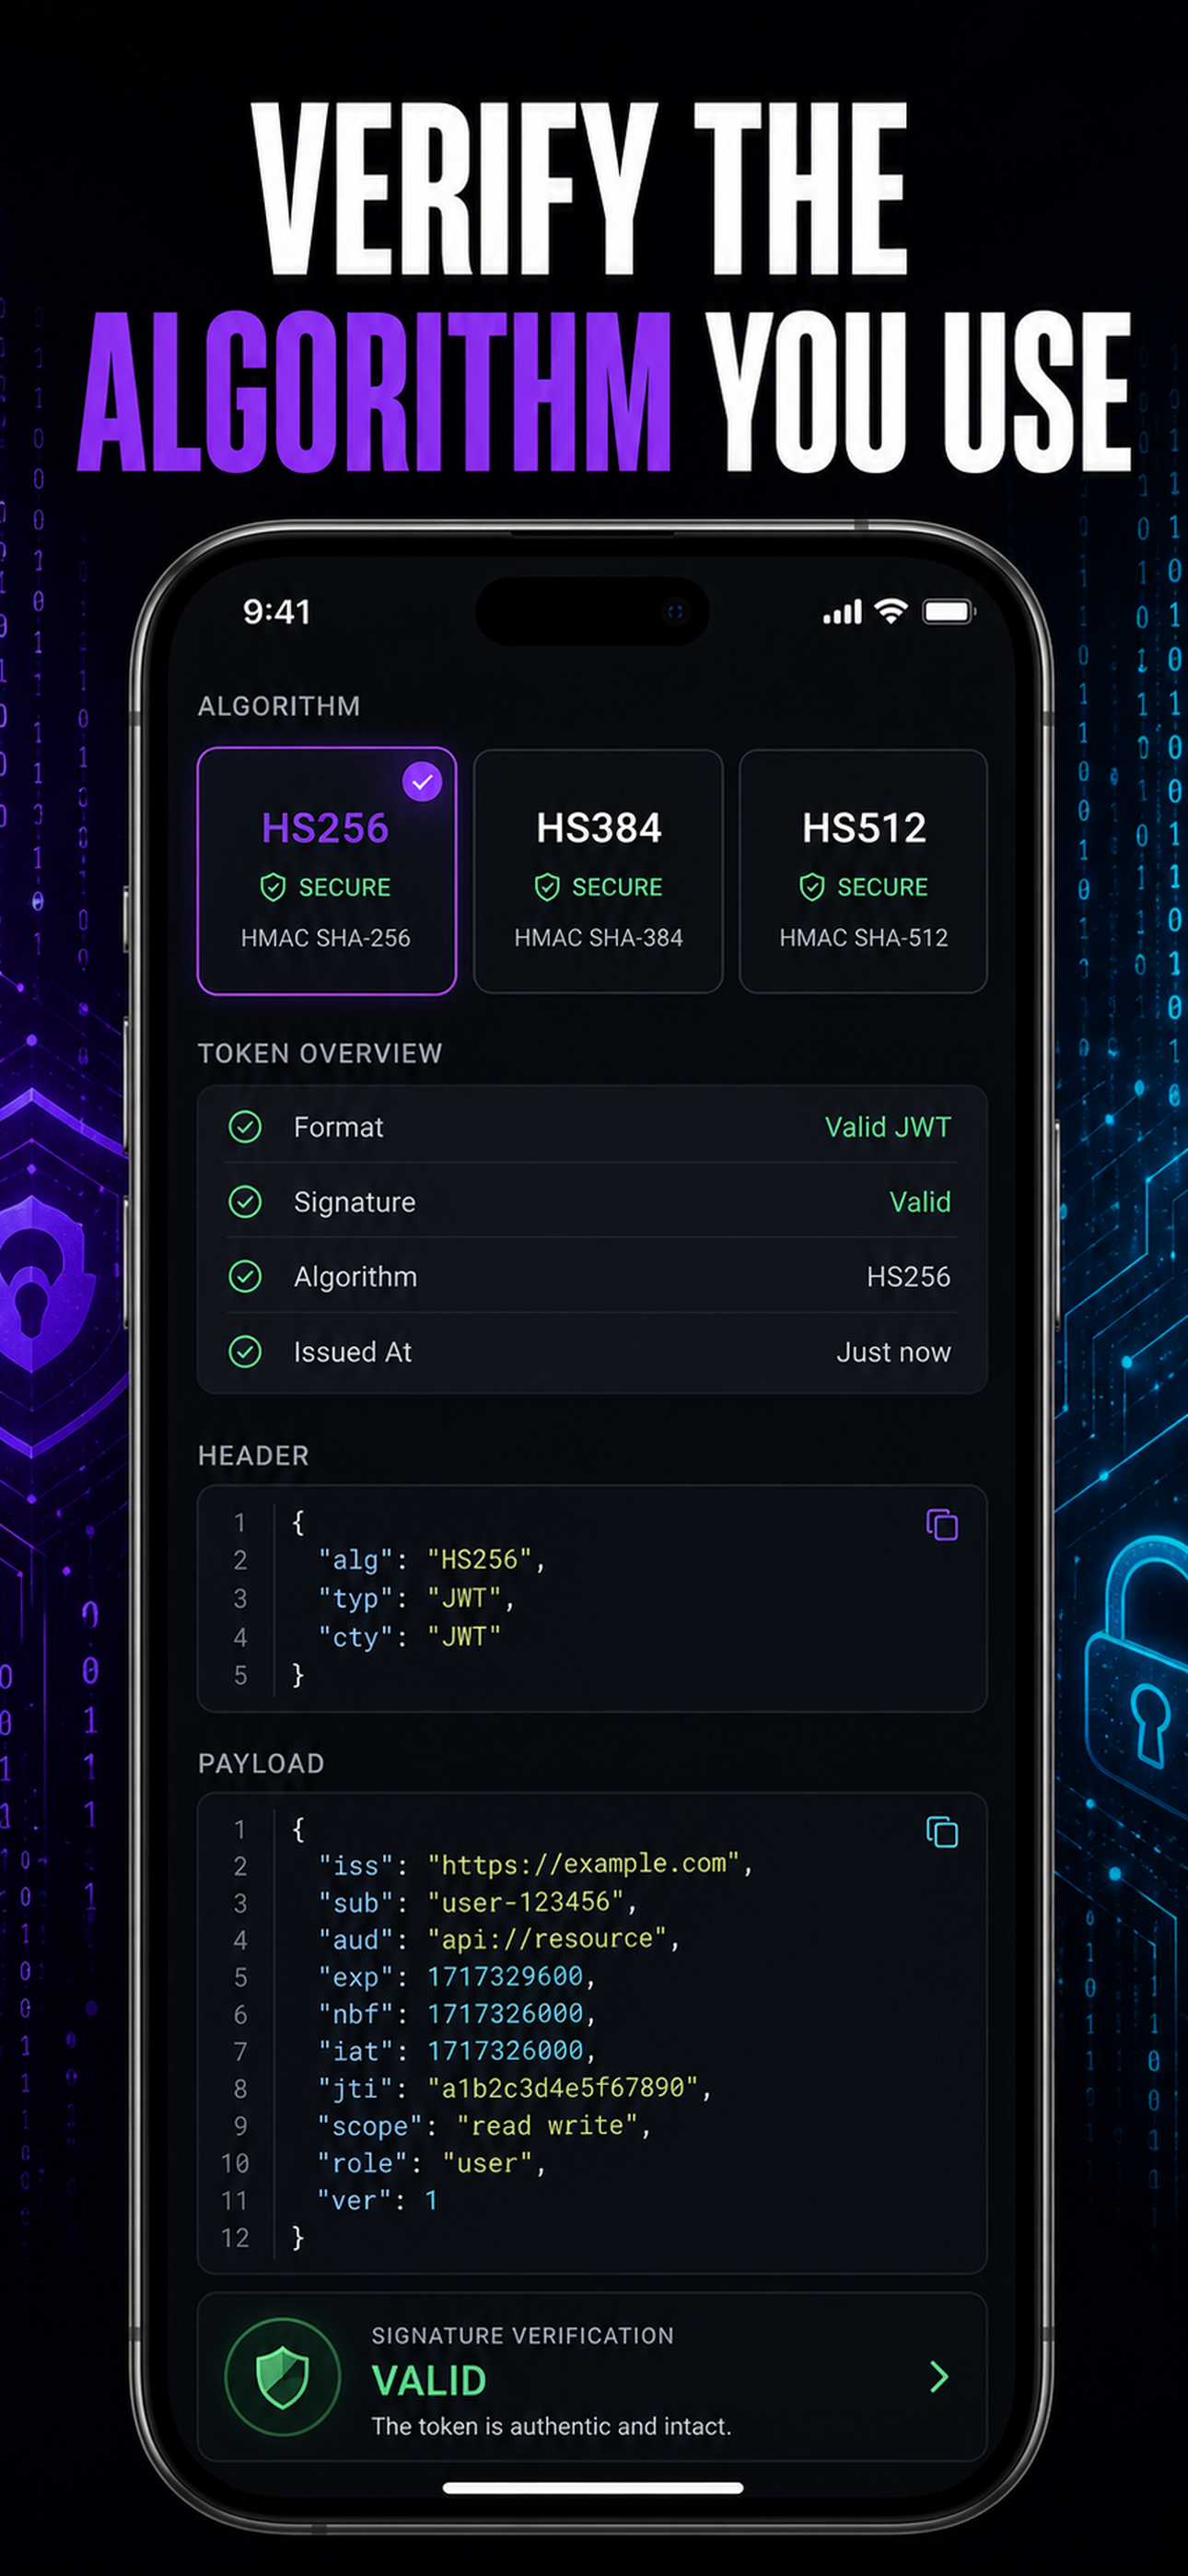Click the "ver": 1 payload line
This screenshot has width=1188, height=2576.
377,2200
